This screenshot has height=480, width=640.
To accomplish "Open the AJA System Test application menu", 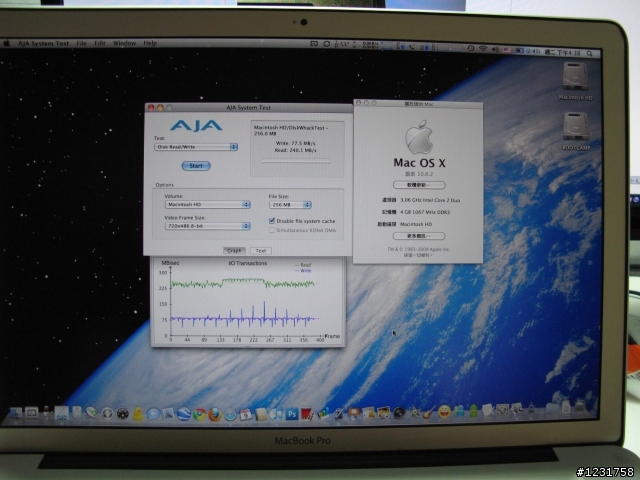I will pos(43,43).
